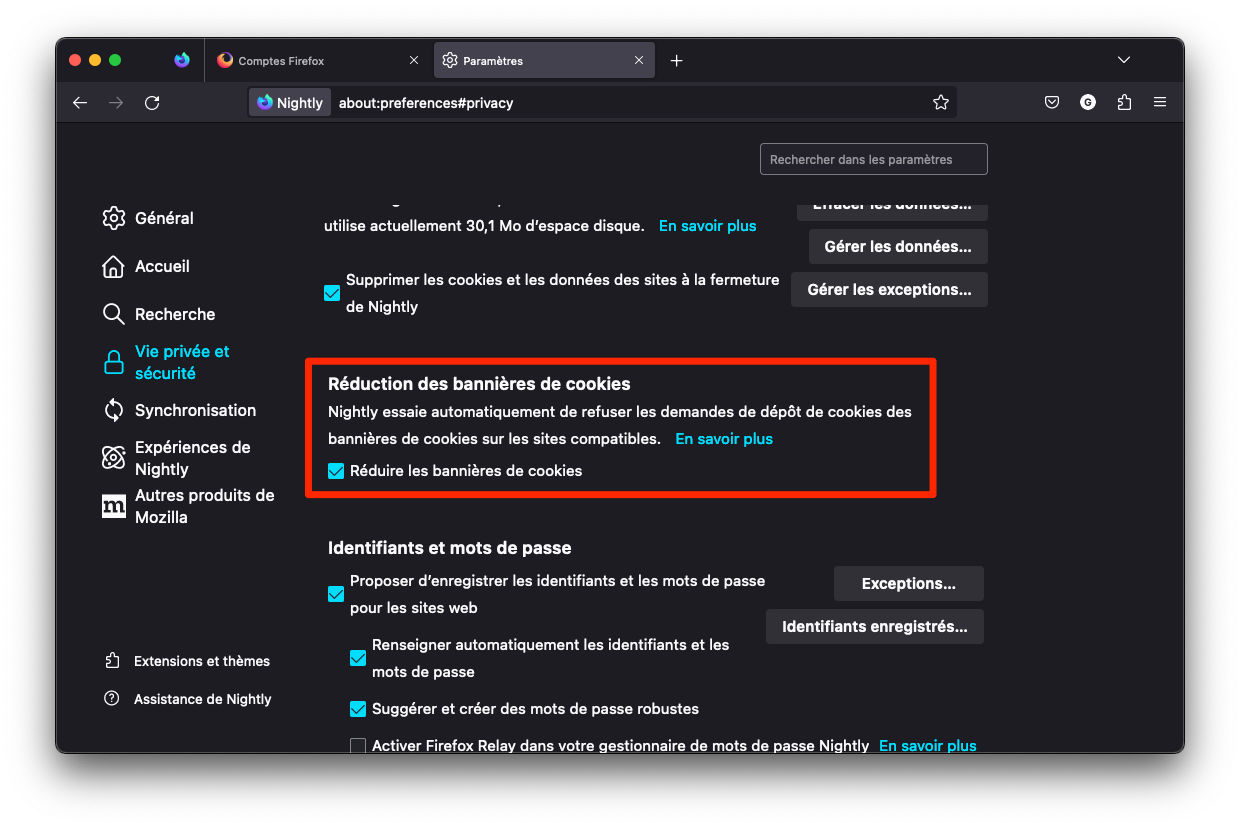Image resolution: width=1240 pixels, height=827 pixels.
Task: Click the Nightly identity badge in address bar
Action: [290, 102]
